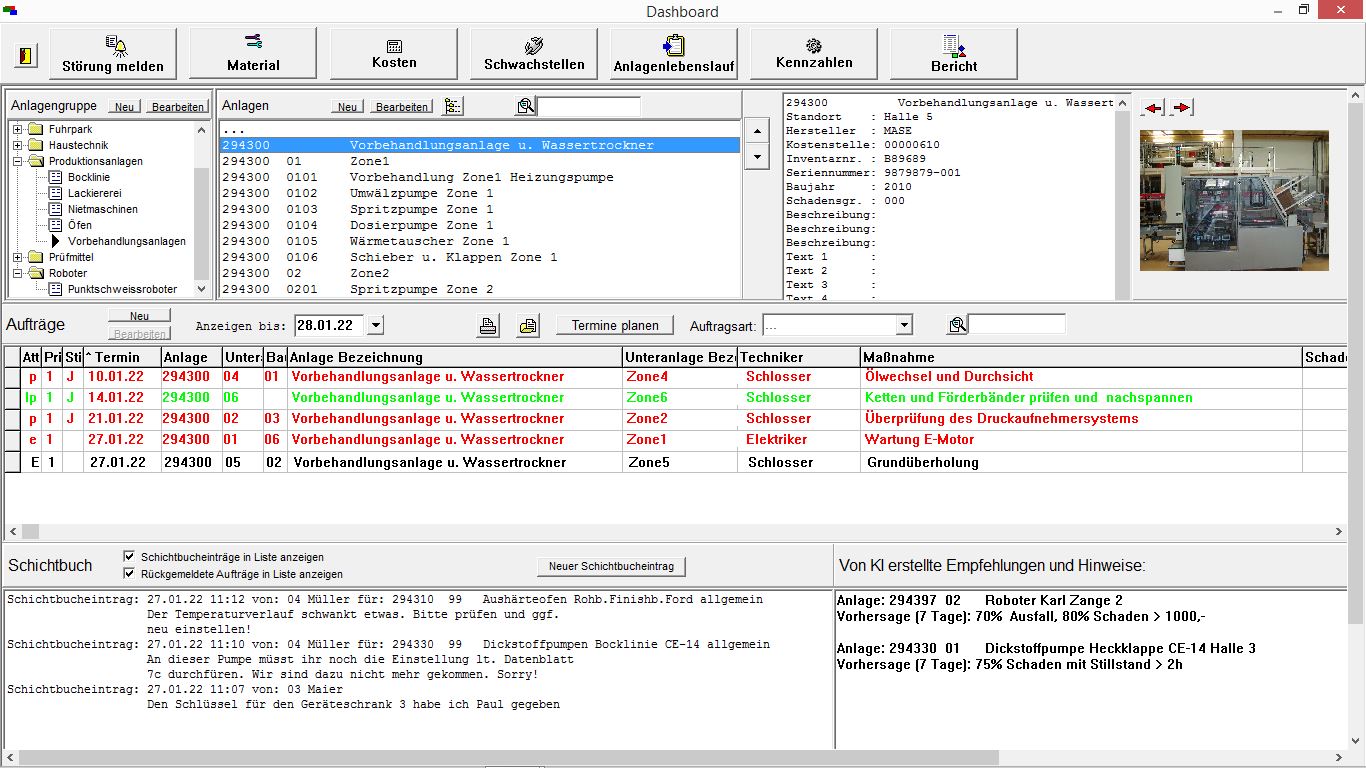Uncheck Rückgemeldete Aufträge in Liste anzeigen
This screenshot has width=1366, height=768.
click(129, 574)
